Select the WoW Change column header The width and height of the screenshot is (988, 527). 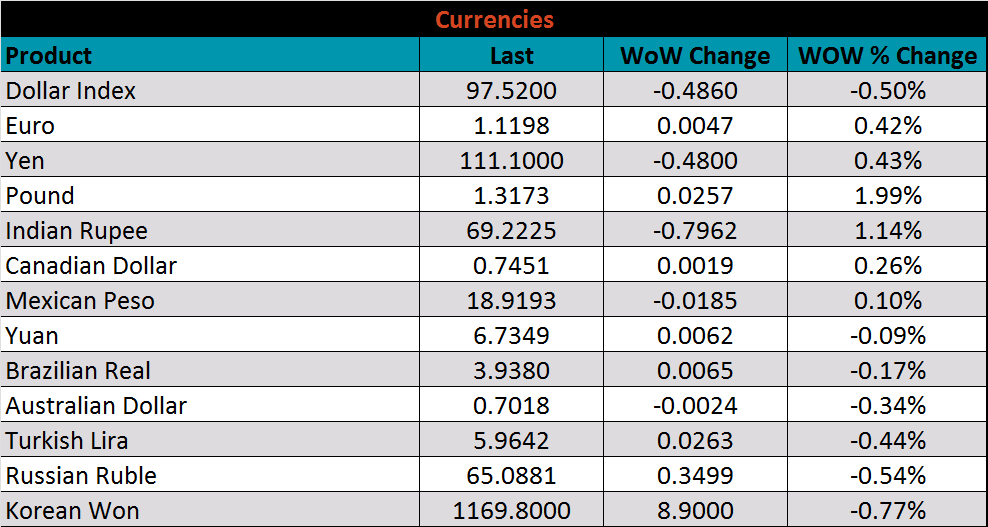pos(695,56)
